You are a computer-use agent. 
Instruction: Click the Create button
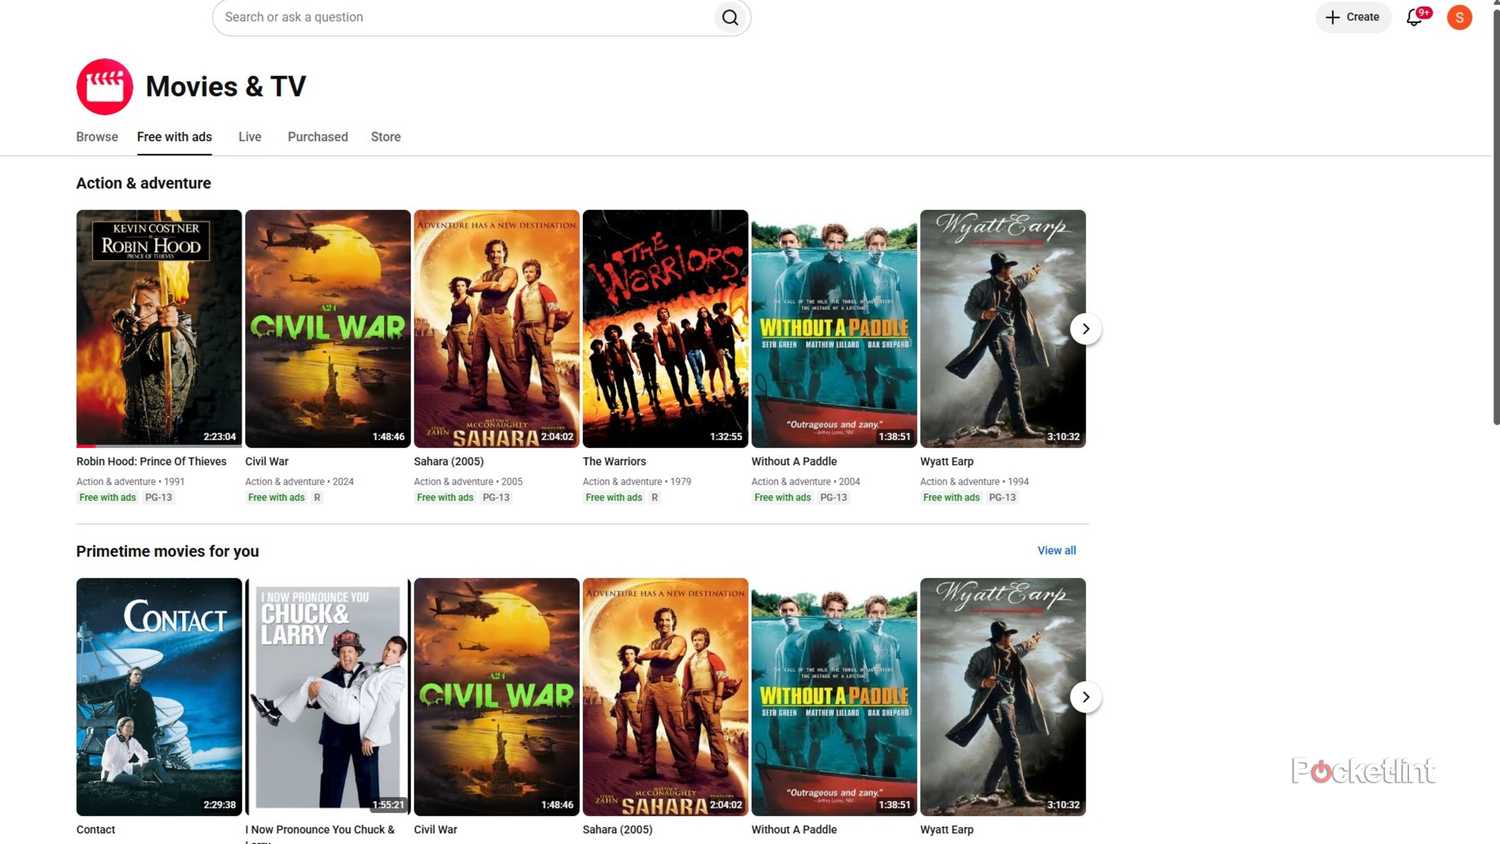[x=1353, y=17]
